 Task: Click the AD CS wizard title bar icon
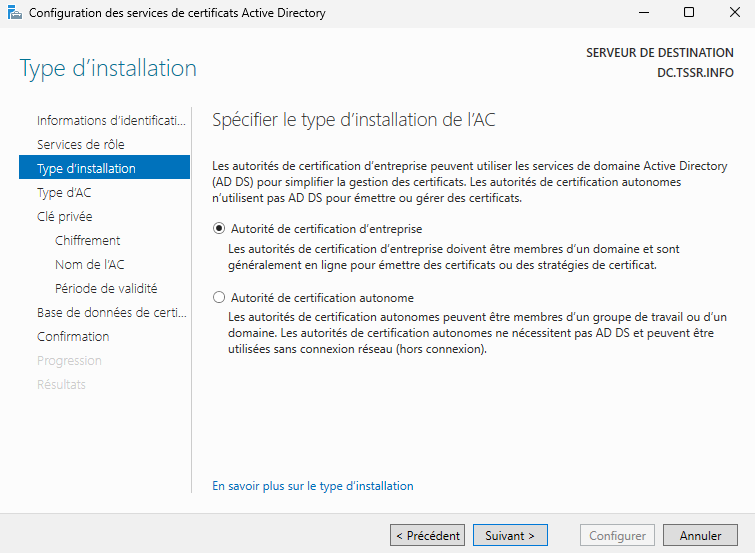click(13, 13)
